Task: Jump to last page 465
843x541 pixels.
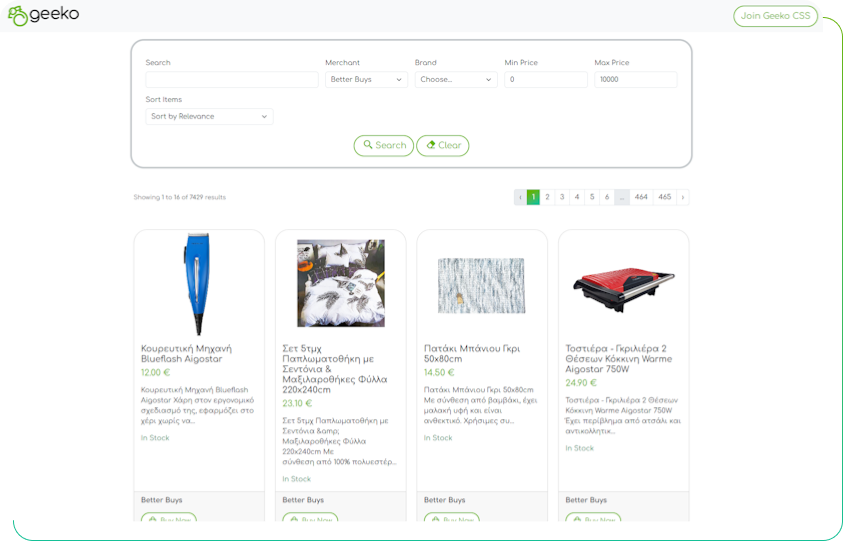Action: pos(665,197)
